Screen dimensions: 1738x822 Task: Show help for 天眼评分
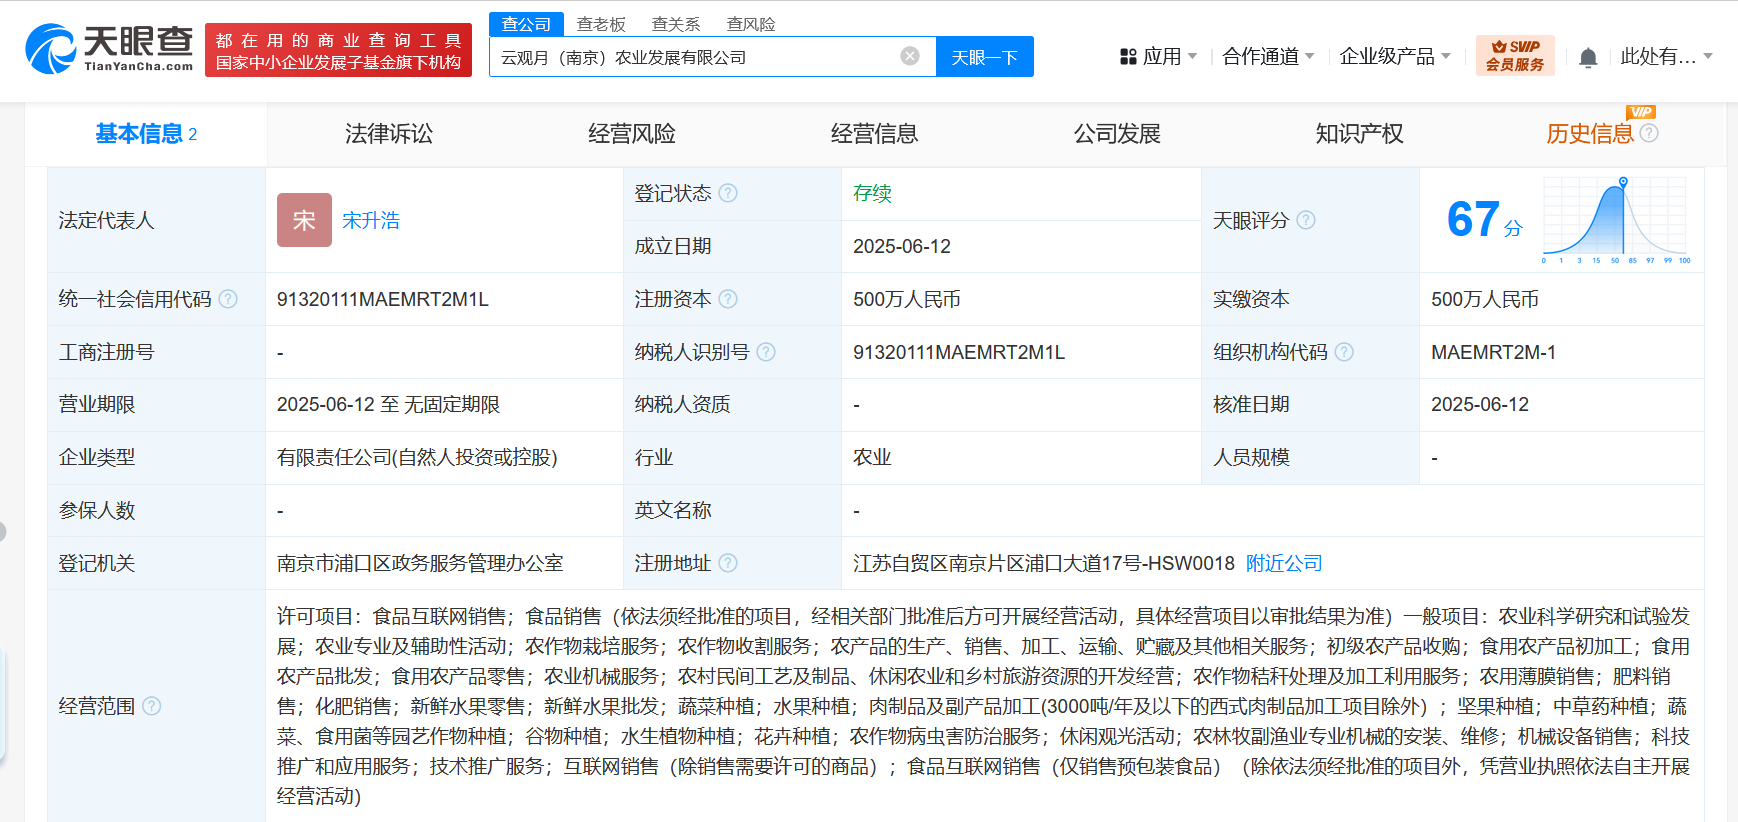pos(1306,220)
